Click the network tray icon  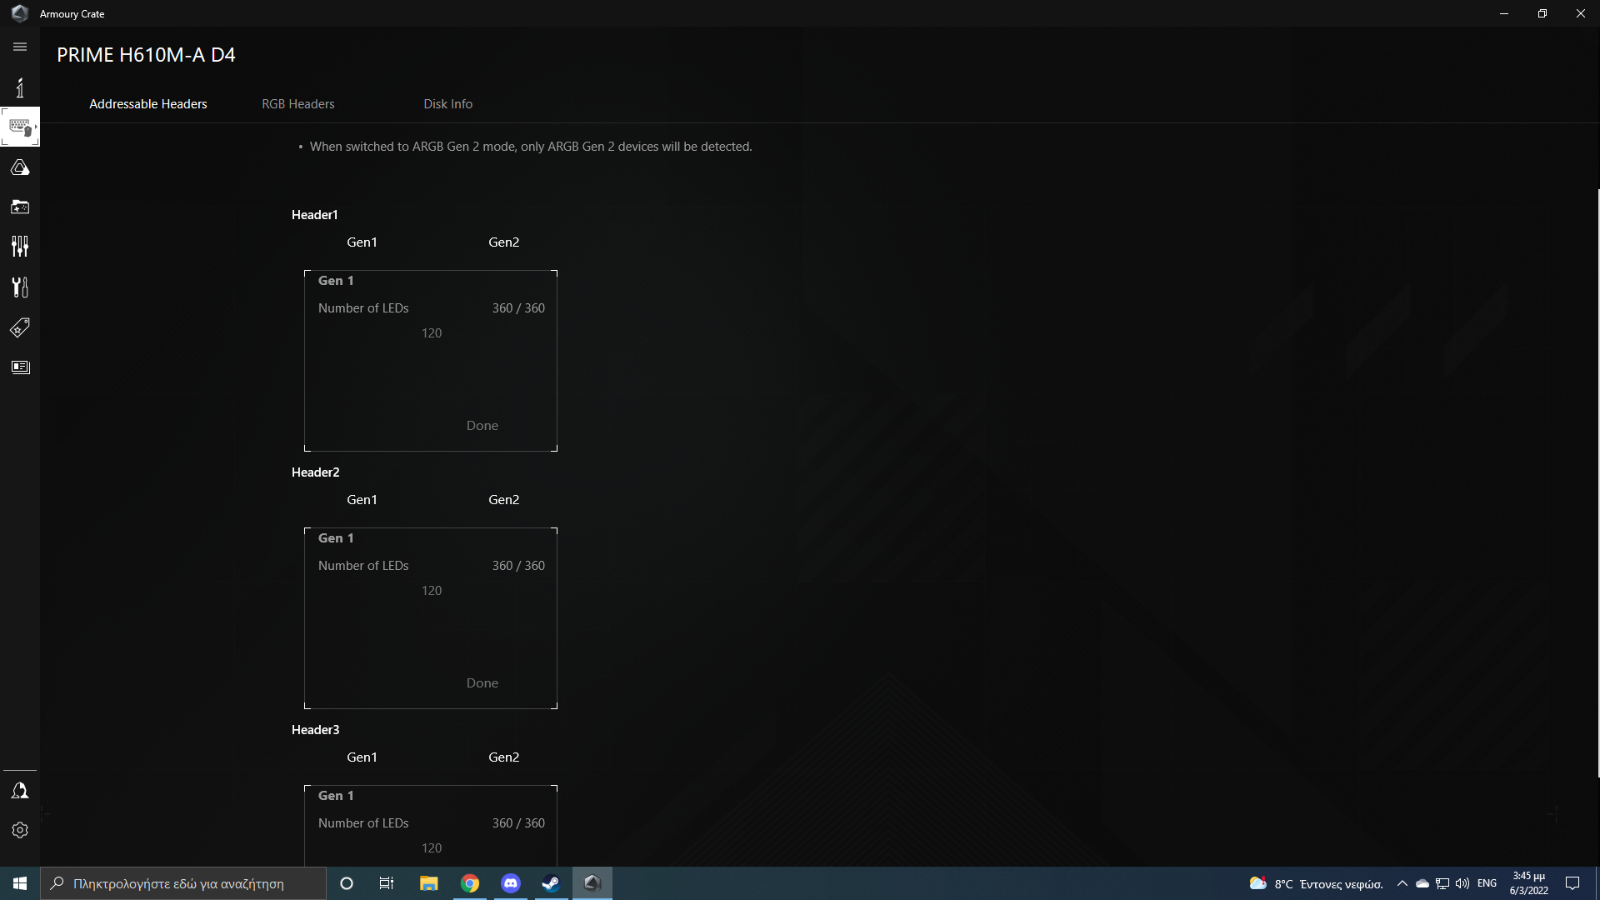coord(1442,884)
